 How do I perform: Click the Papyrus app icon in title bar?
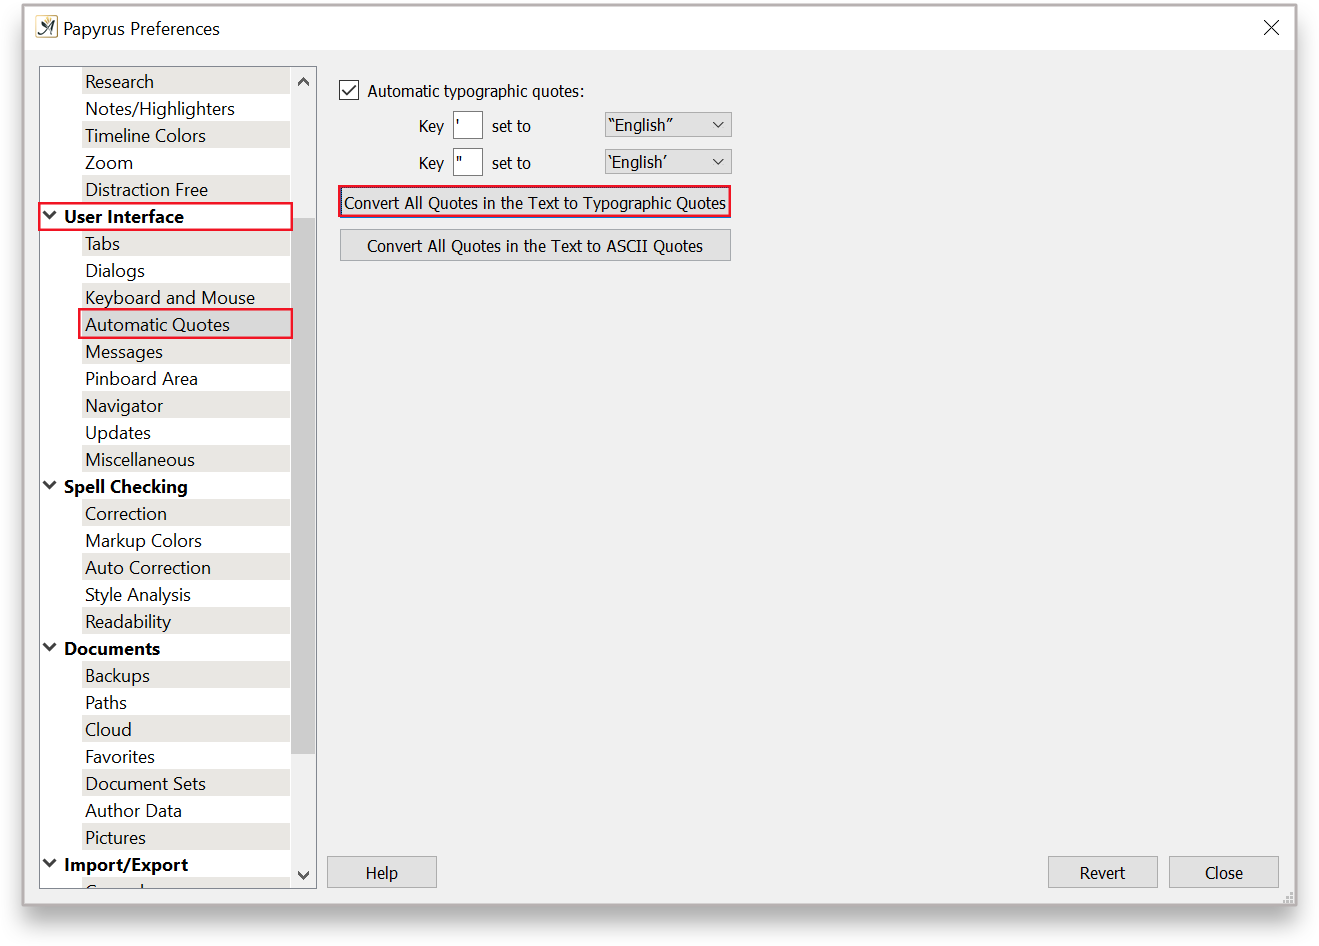[46, 27]
